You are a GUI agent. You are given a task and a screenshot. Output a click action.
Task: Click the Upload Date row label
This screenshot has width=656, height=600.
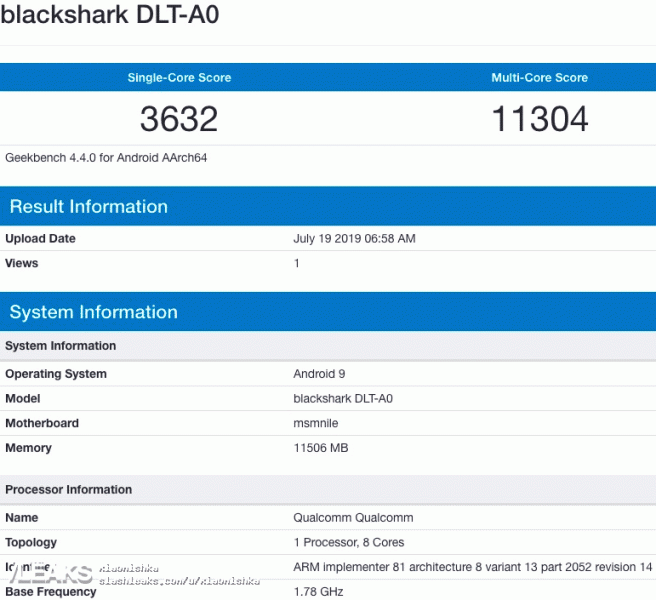(x=40, y=239)
